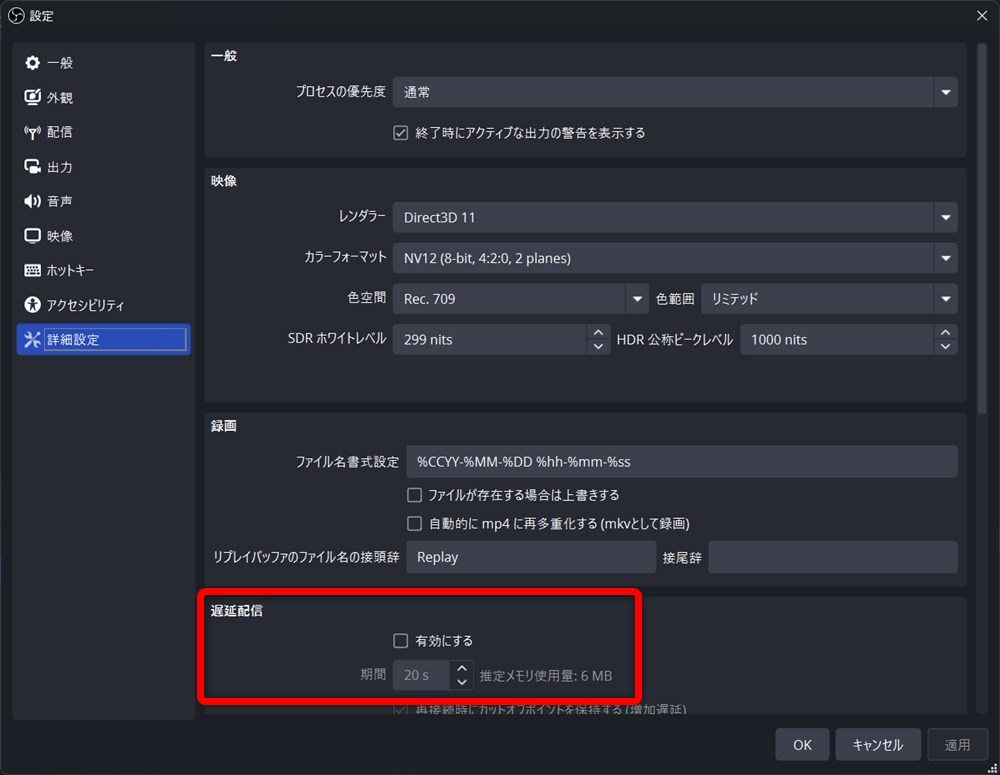This screenshot has height=775, width=1000.
Task: Click the 録画 section heading
Action: tap(224, 425)
